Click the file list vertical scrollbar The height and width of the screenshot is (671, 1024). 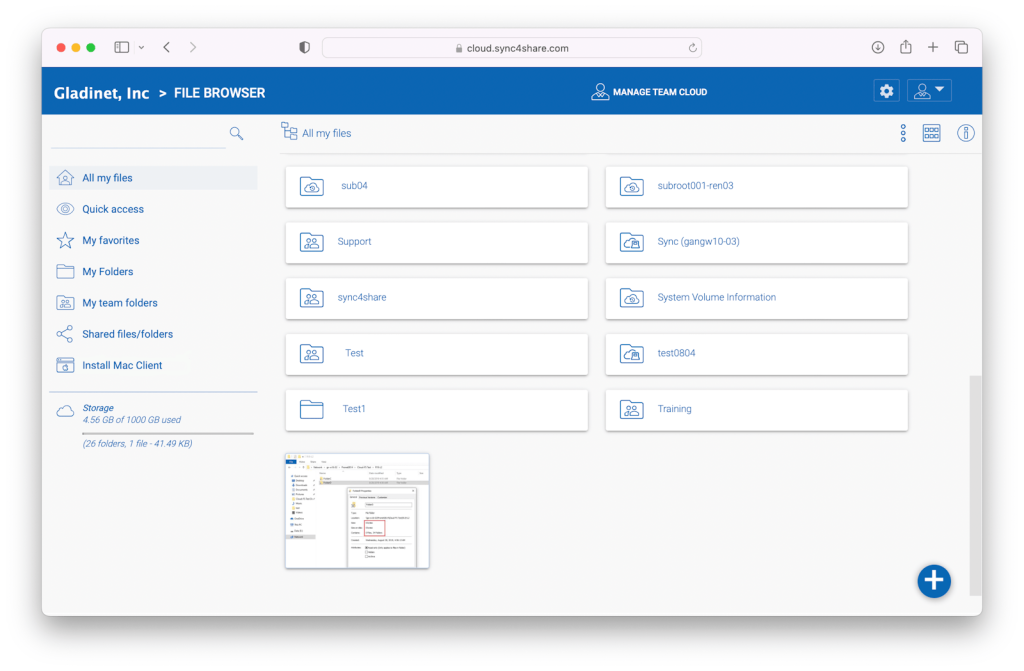[x=975, y=485]
